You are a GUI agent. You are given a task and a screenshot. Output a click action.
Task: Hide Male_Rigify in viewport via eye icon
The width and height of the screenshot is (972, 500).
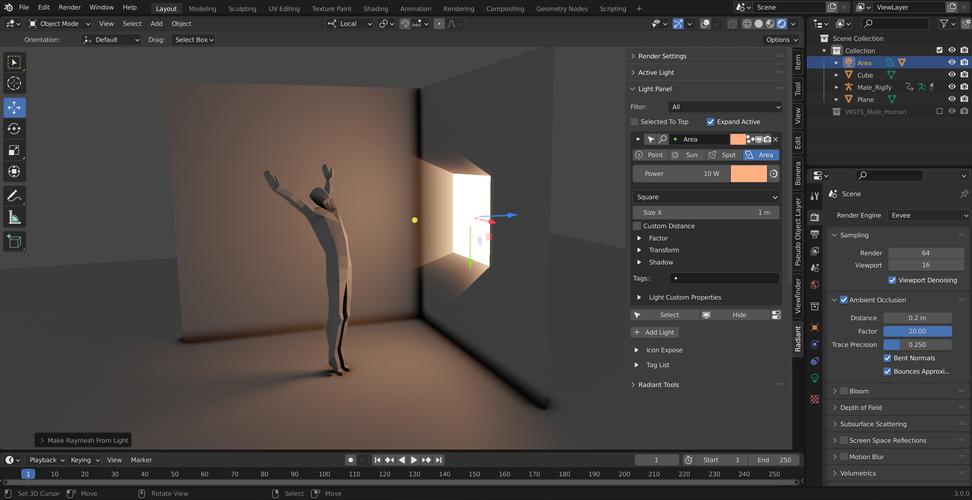(x=952, y=87)
